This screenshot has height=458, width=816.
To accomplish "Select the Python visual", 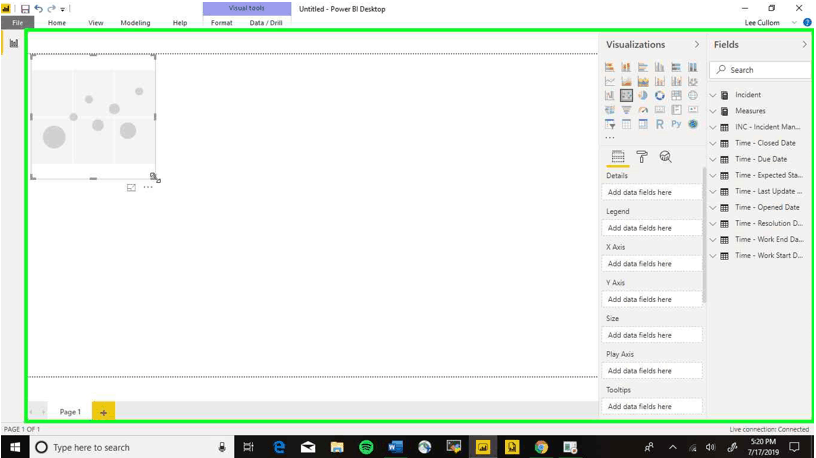I will tap(676, 124).
